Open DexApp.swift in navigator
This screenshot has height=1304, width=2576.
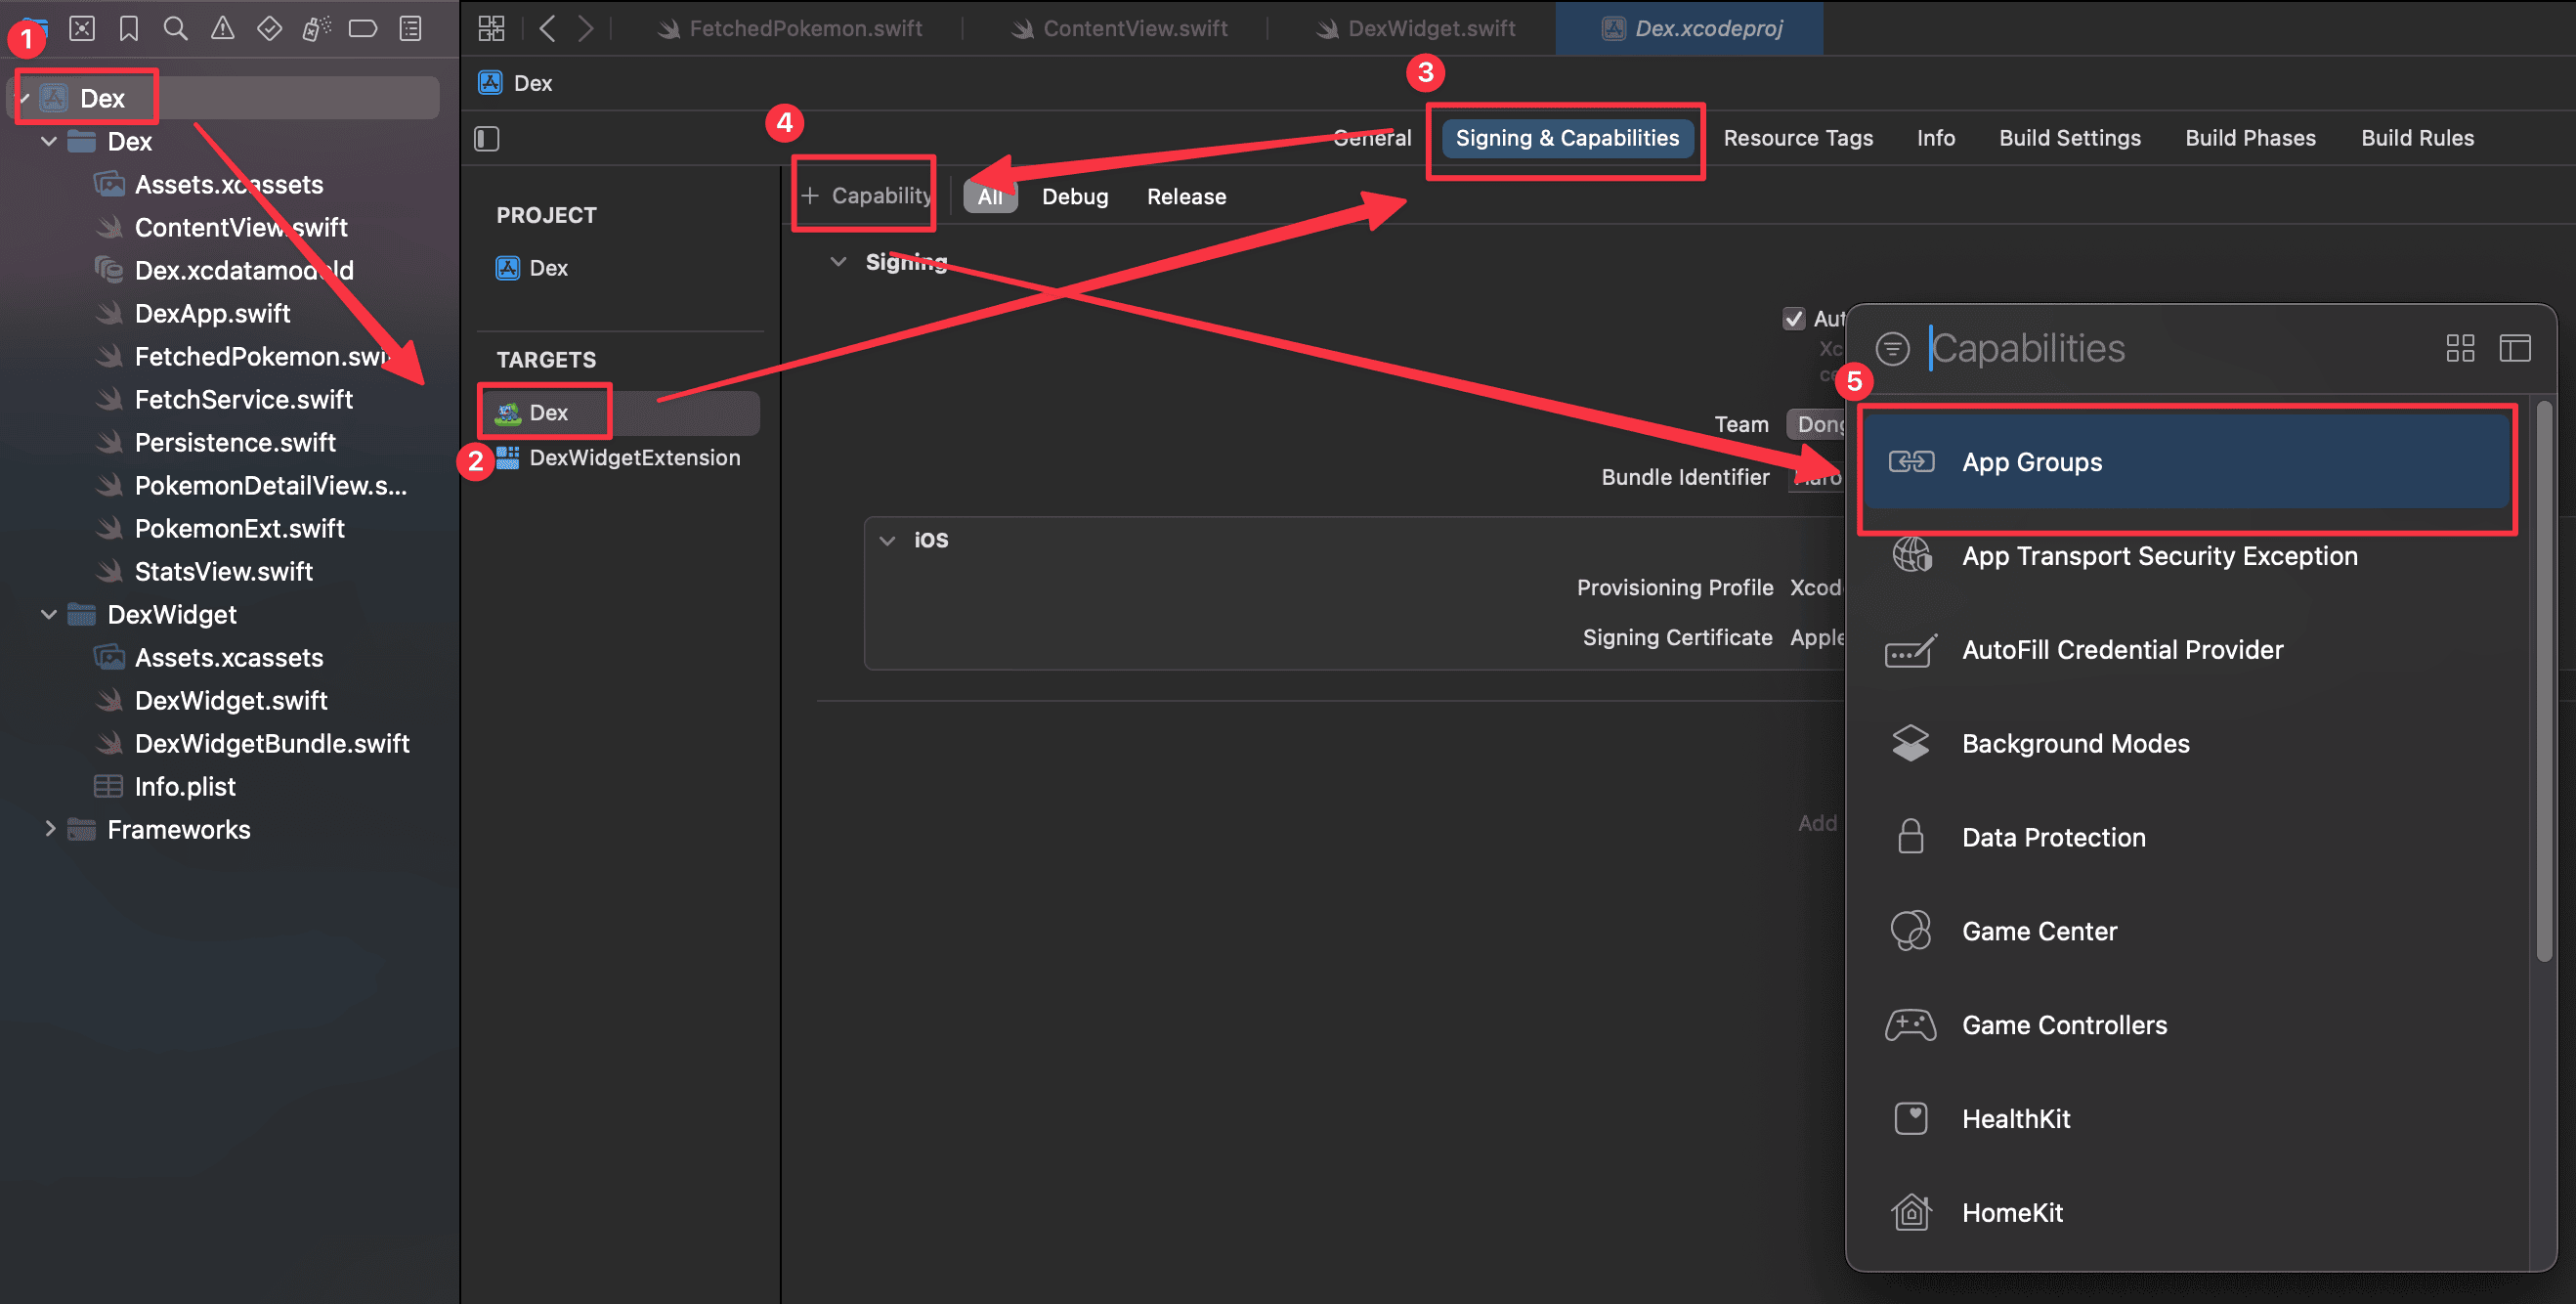(x=212, y=313)
